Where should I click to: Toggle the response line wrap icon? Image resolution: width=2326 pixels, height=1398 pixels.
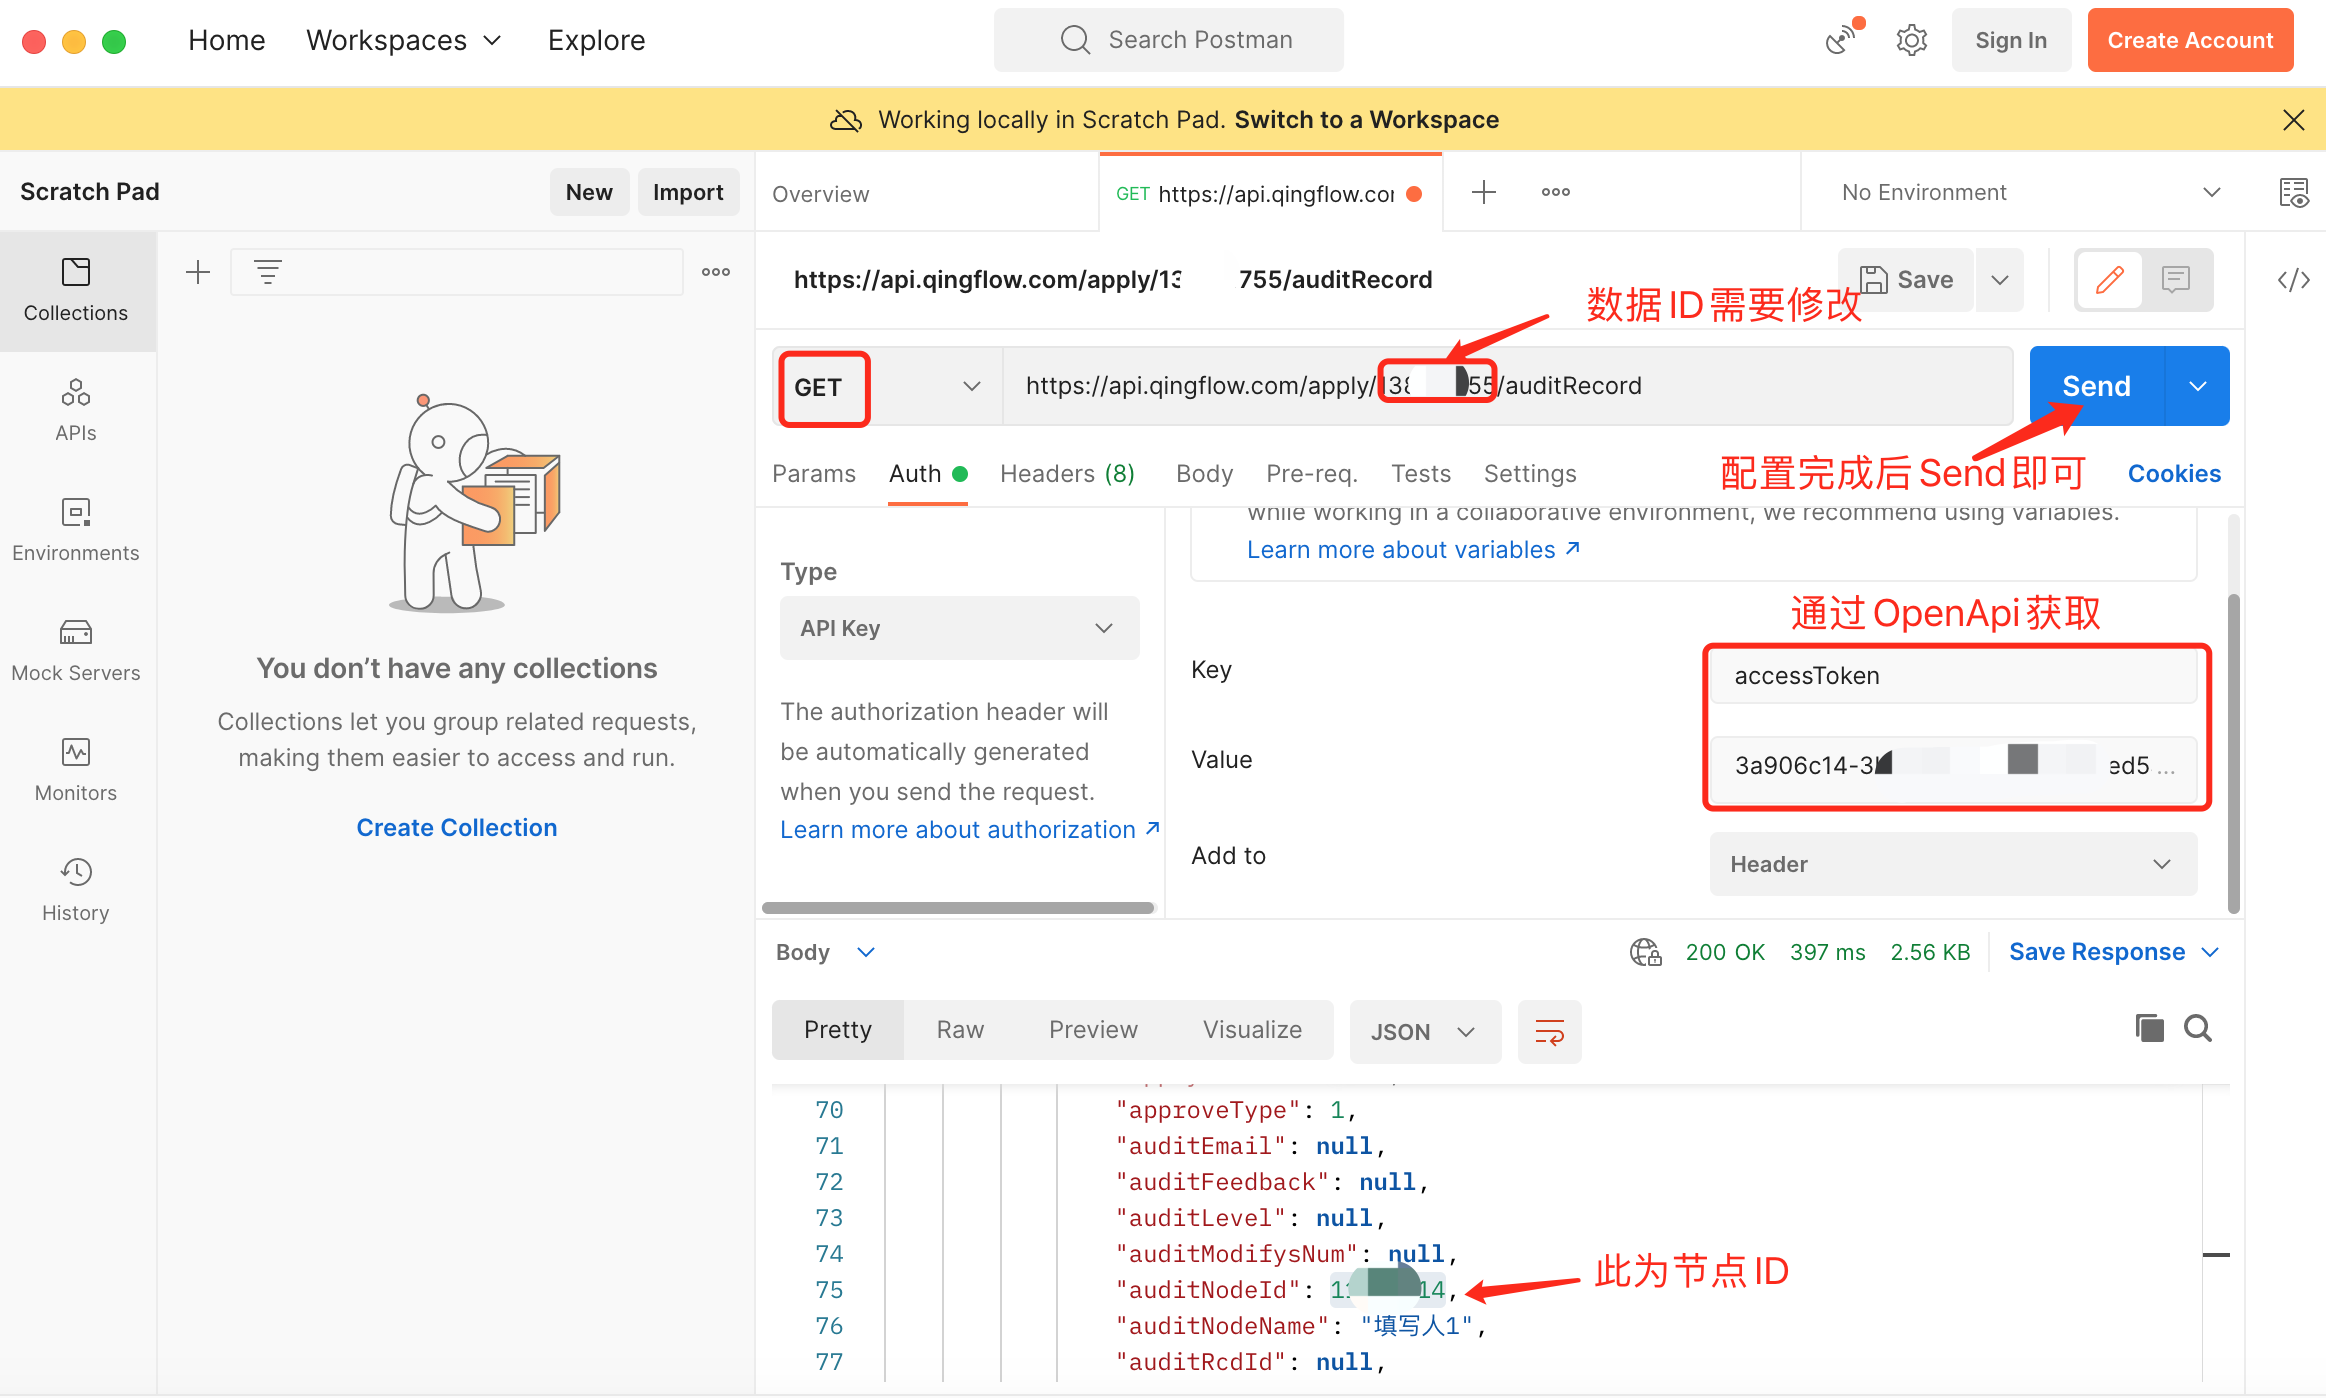coord(1549,1031)
